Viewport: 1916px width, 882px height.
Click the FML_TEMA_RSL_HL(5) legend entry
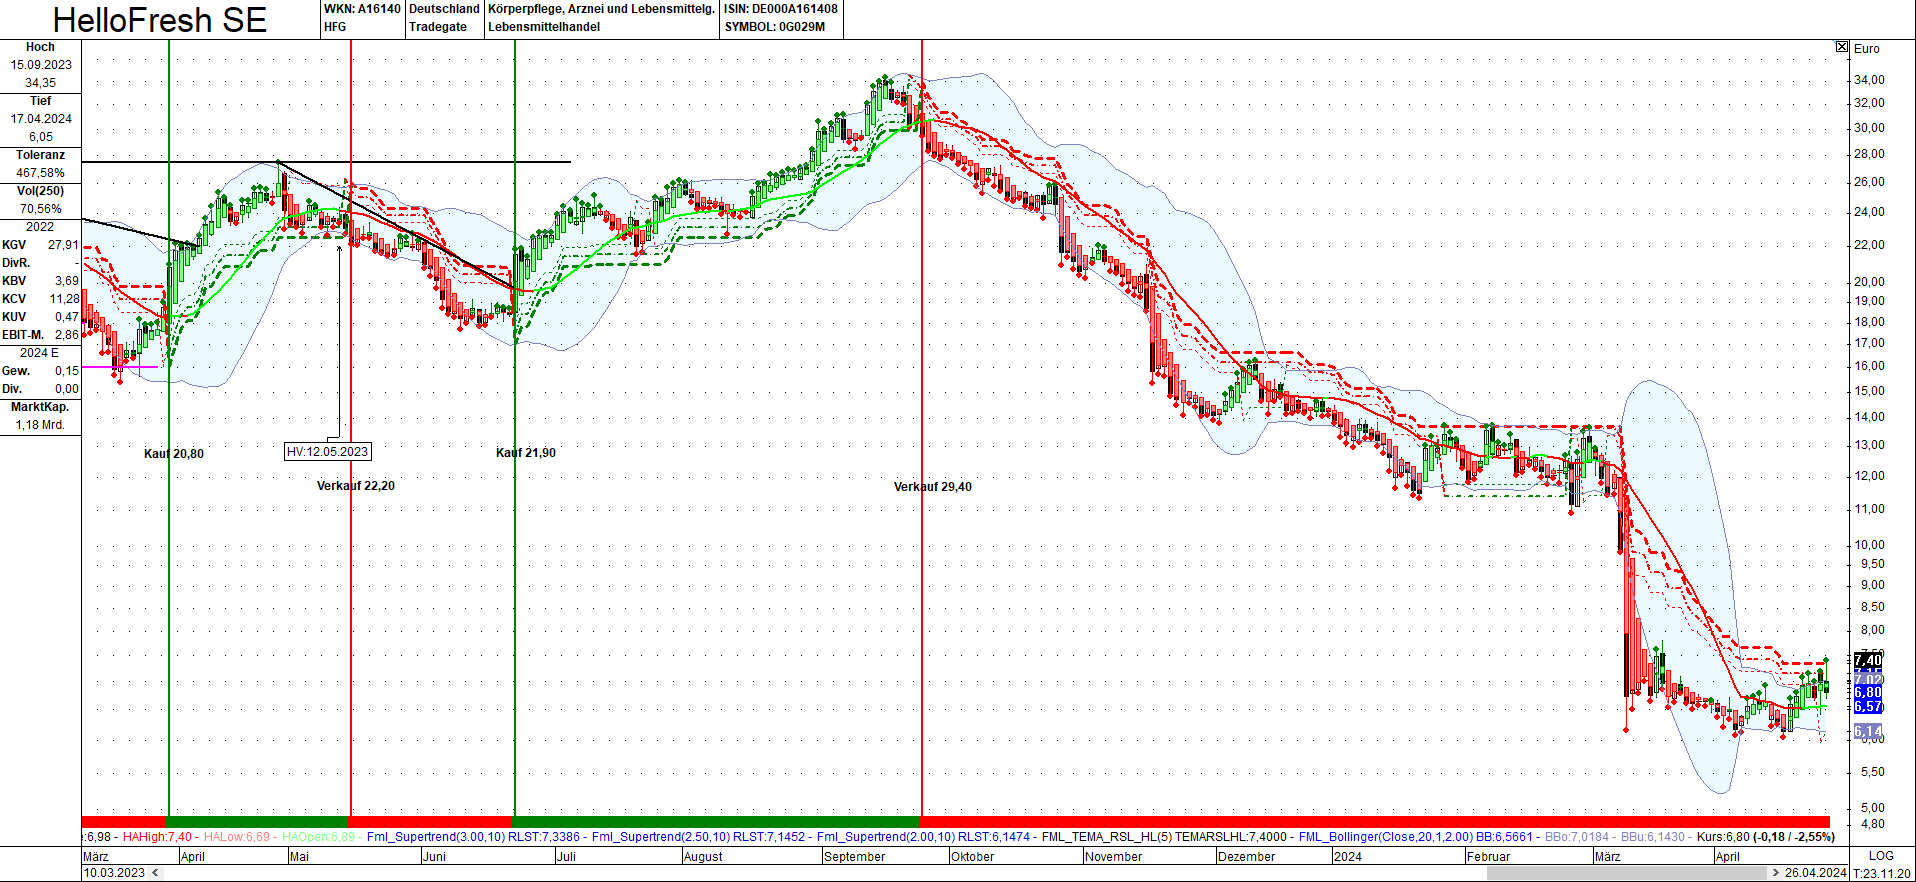click(x=1166, y=837)
